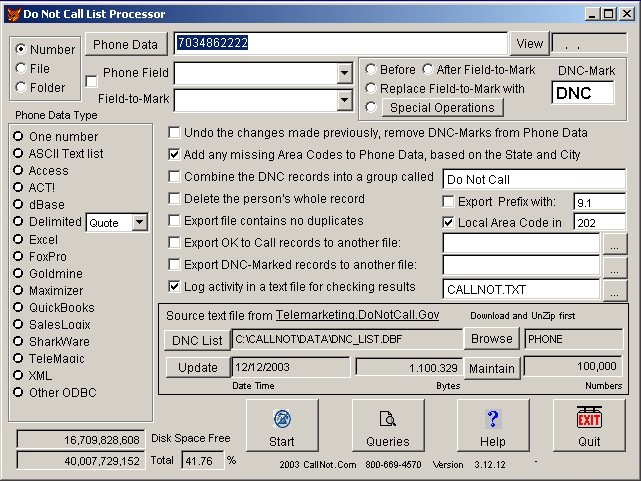The width and height of the screenshot is (641, 481).
Task: Open the Delimited Quote dropdown
Action: tap(139, 223)
